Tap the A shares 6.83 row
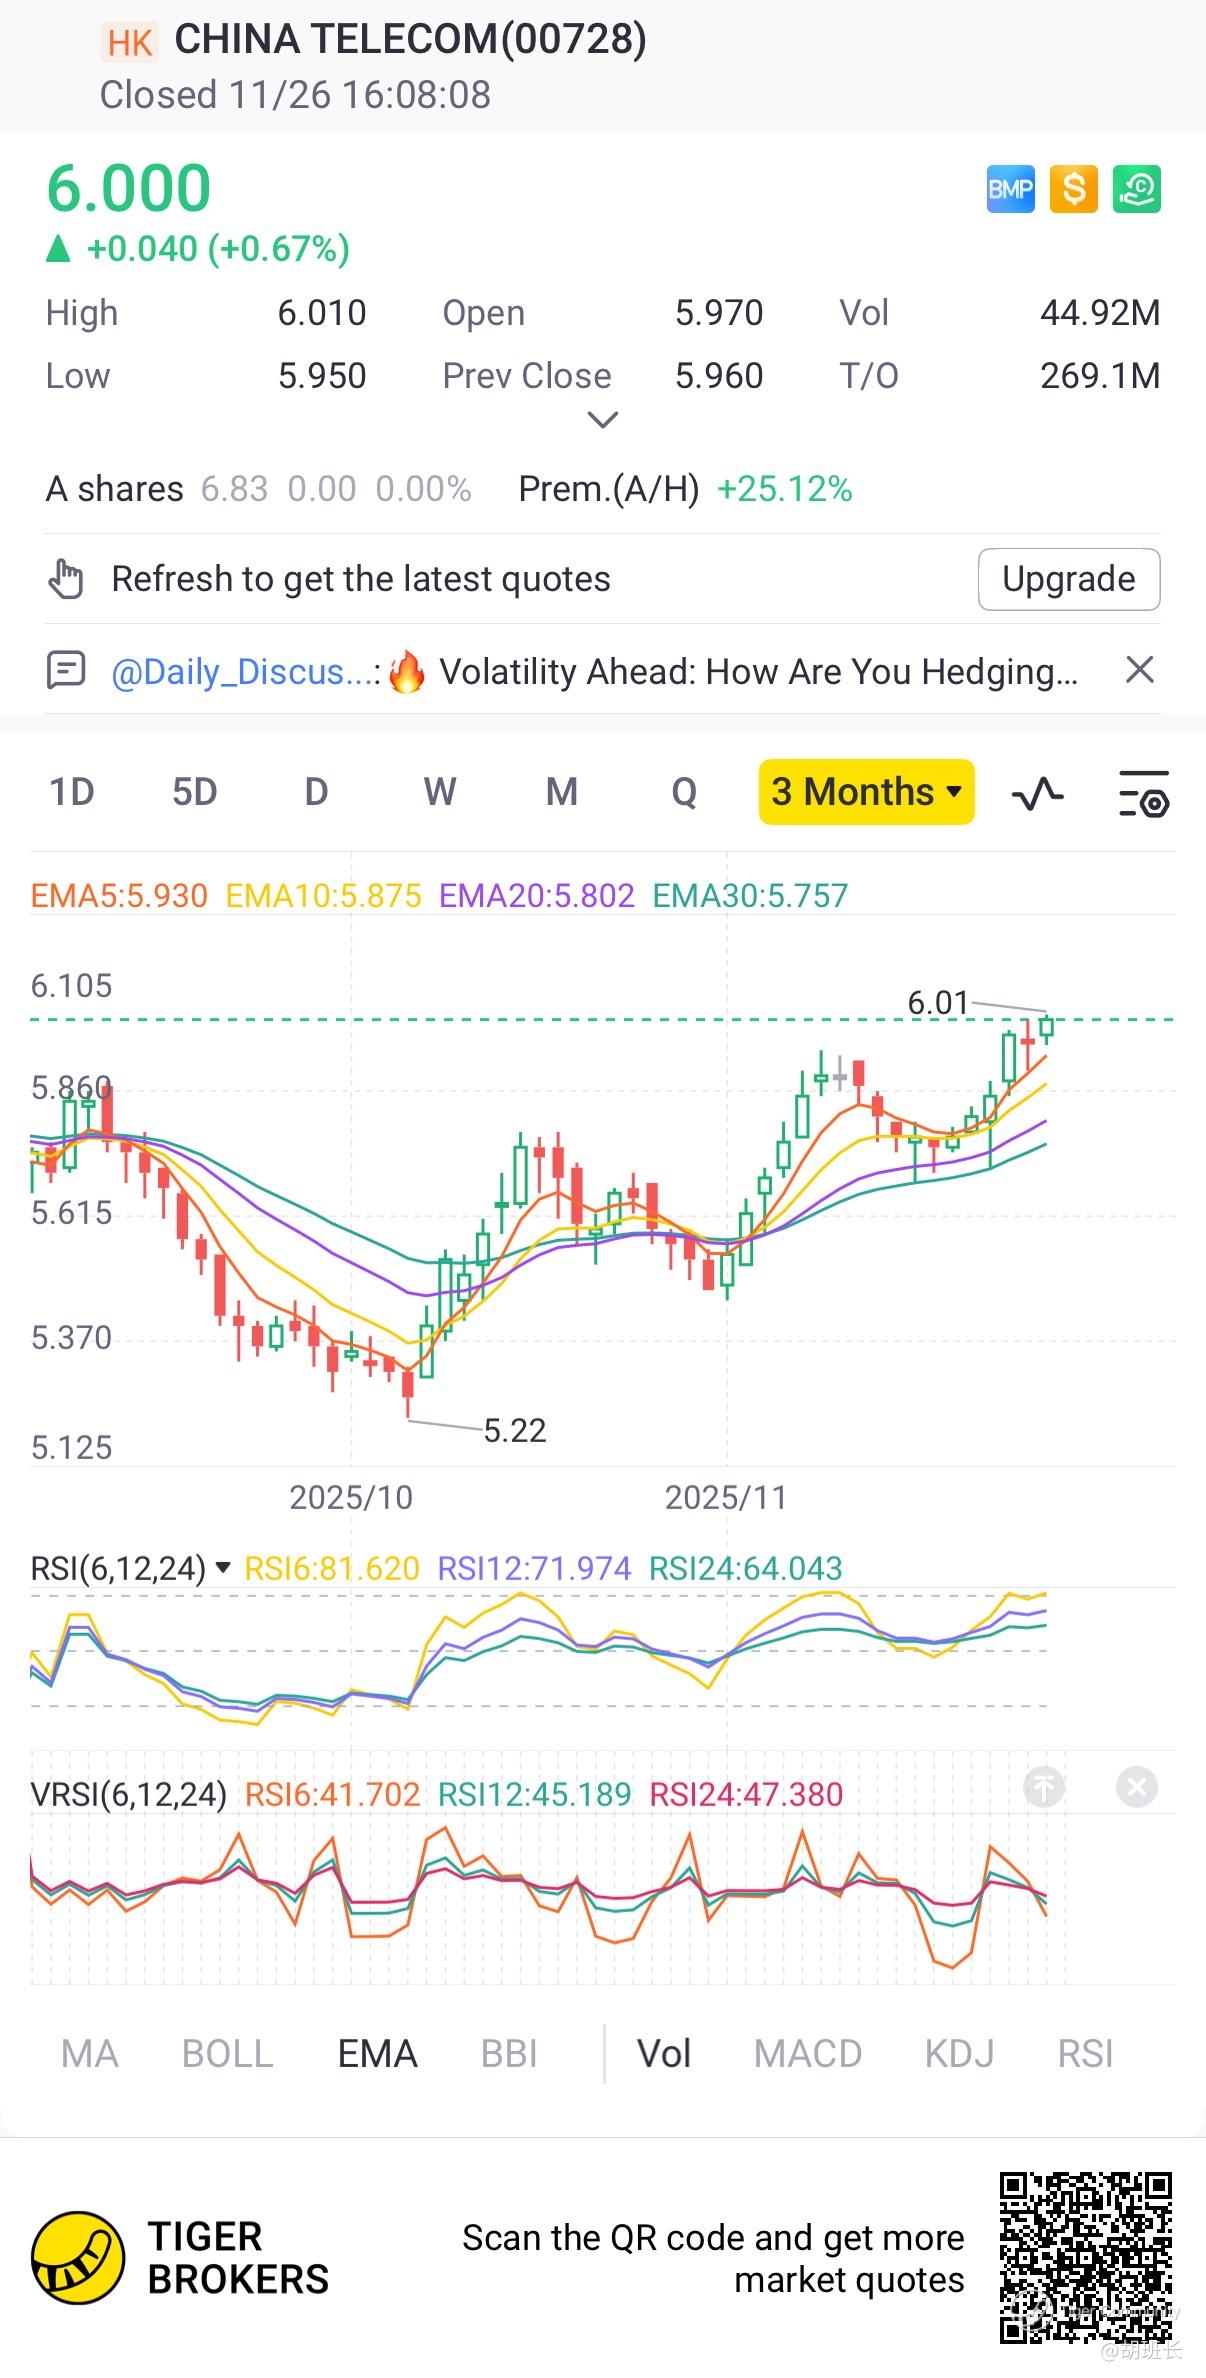 point(259,489)
